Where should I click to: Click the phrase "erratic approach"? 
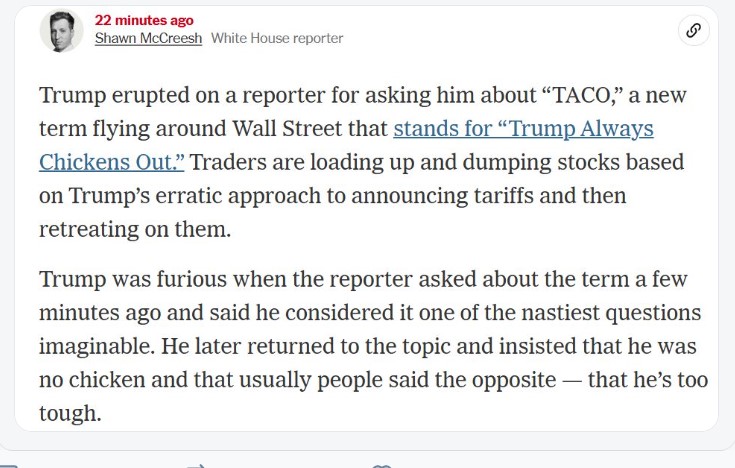coord(238,196)
